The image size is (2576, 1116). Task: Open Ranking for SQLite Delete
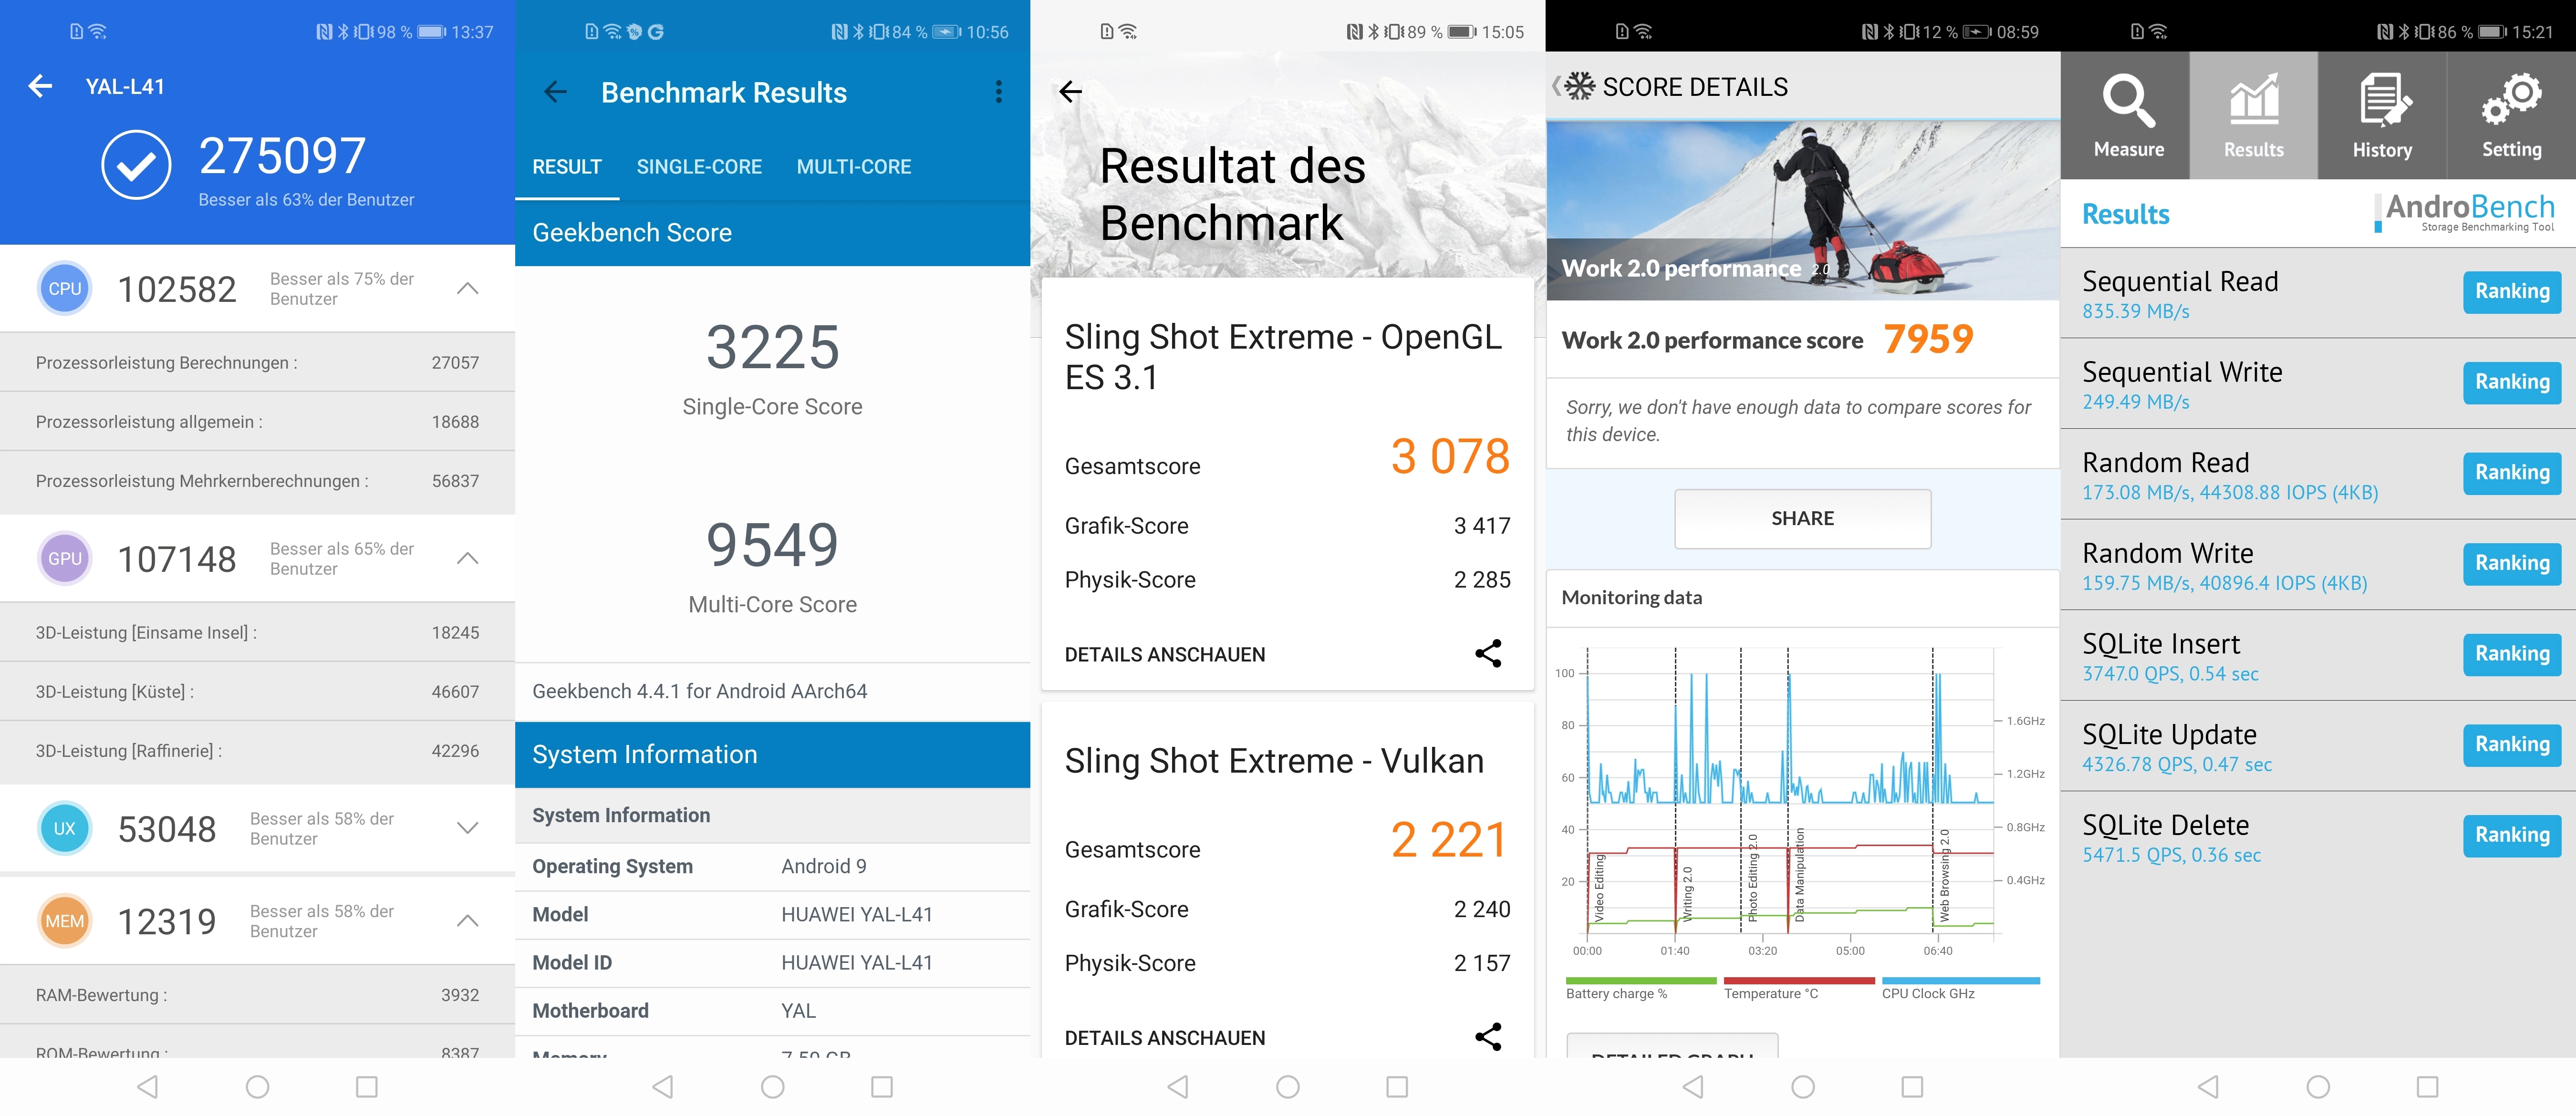coord(2512,836)
